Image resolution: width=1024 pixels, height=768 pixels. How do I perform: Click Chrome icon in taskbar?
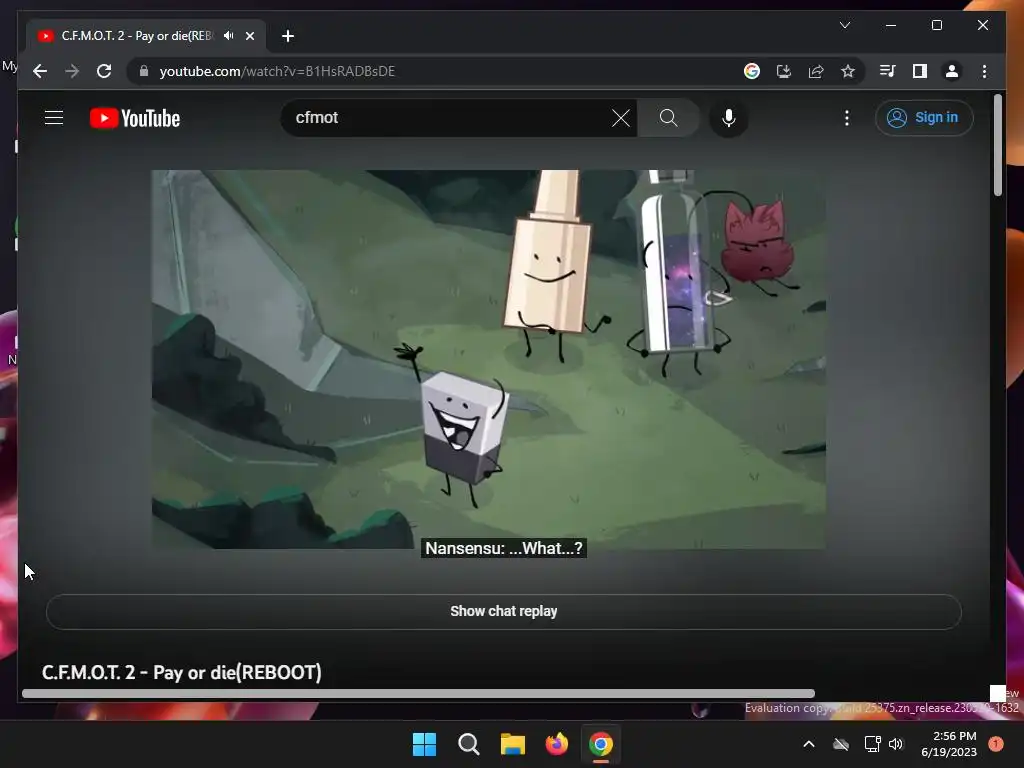[x=601, y=744]
